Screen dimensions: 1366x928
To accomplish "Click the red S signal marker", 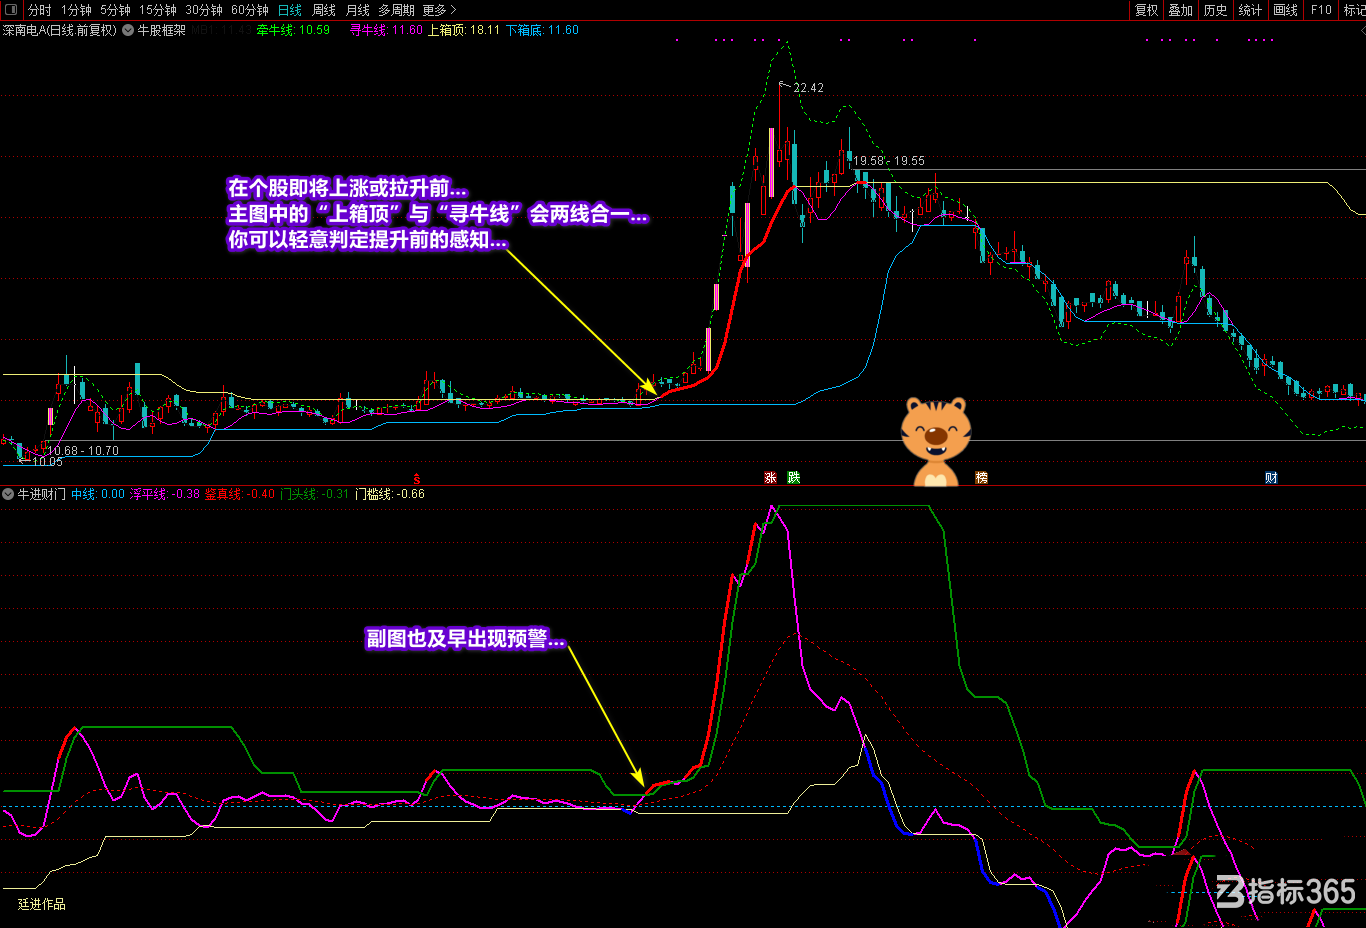I will [417, 479].
